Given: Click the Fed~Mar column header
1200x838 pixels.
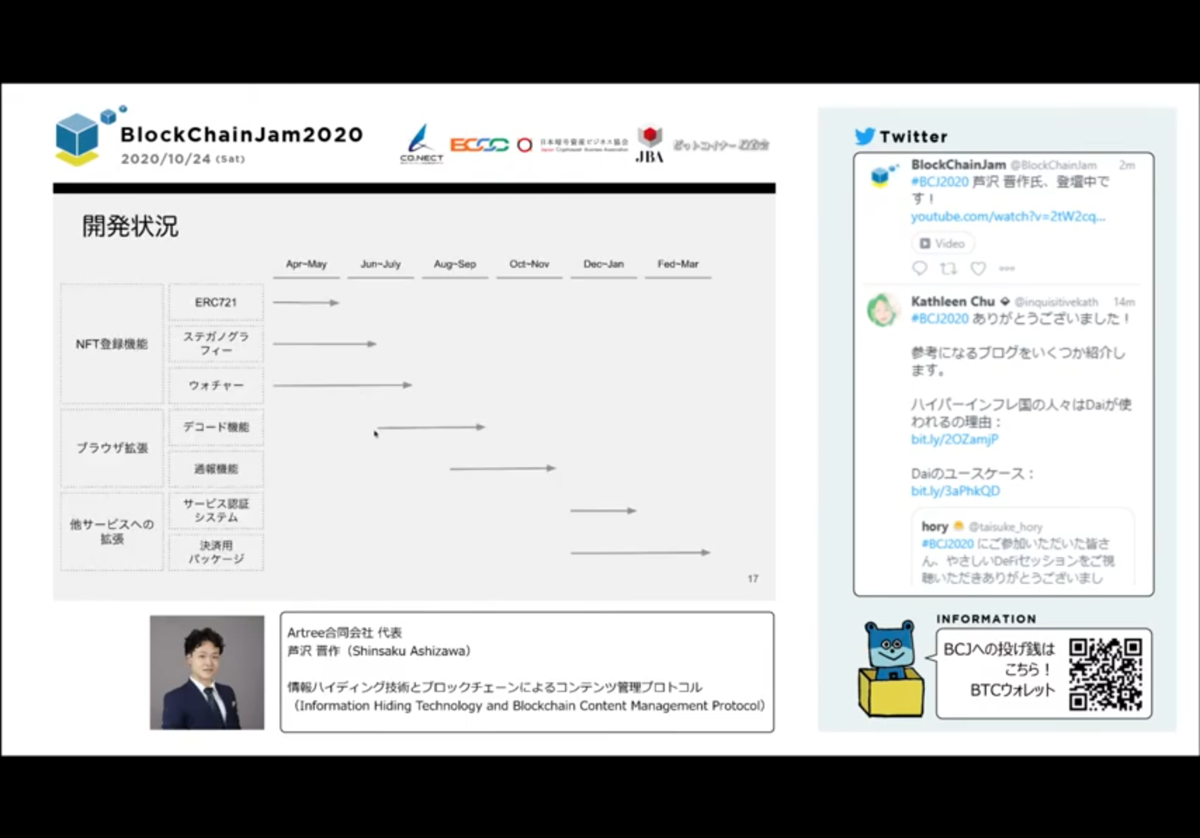Looking at the screenshot, I should coord(678,265).
